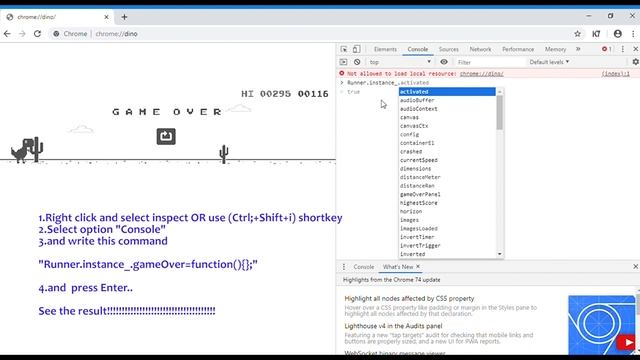Click autocomplete list scrollbar thumb
The width and height of the screenshot is (640, 360).
point(500,112)
